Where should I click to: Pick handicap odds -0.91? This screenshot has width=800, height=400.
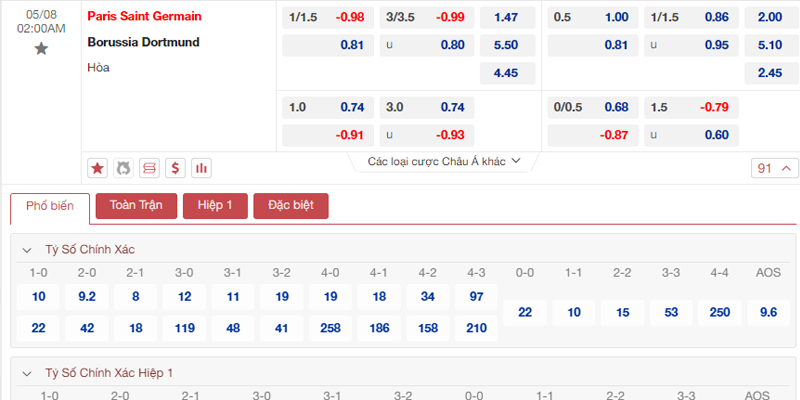[x=328, y=135]
